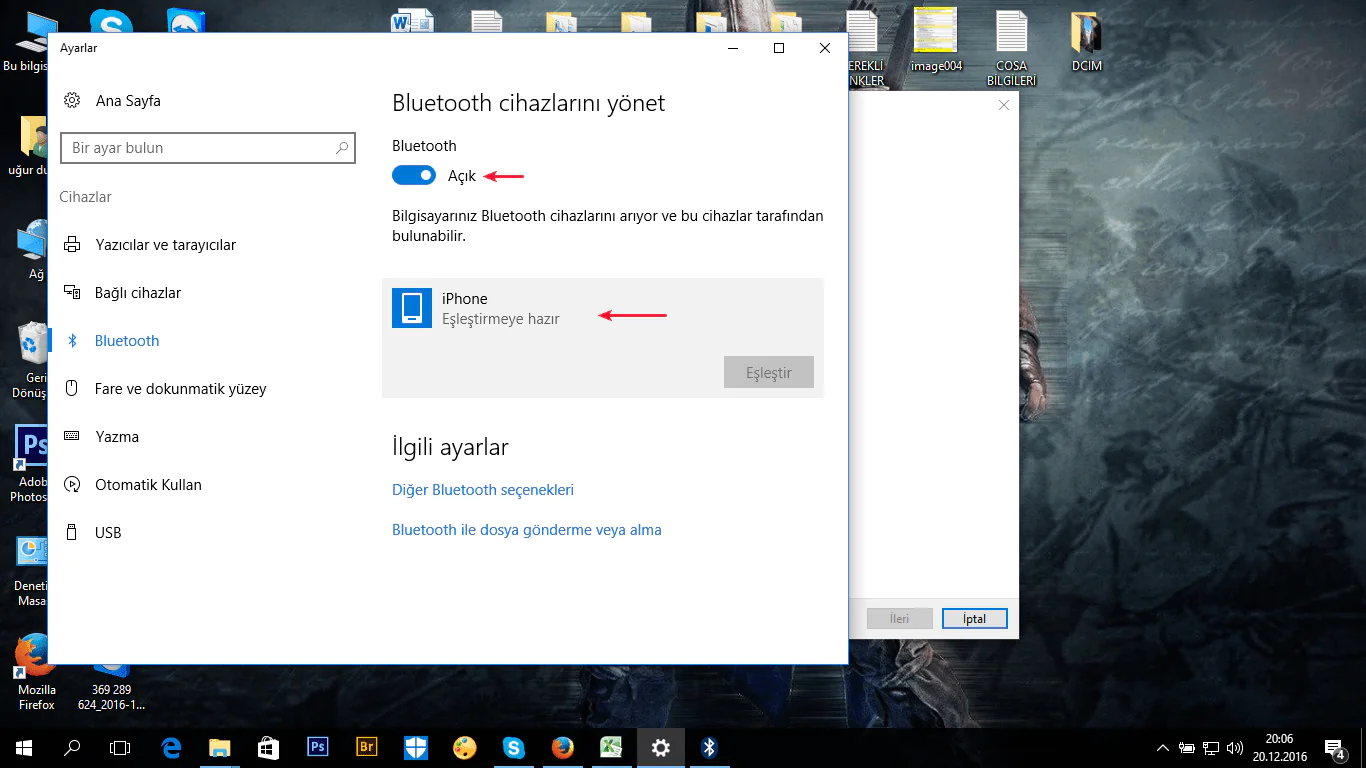Open Microsoft Edge from the taskbar
The height and width of the screenshot is (768, 1366).
[171, 747]
